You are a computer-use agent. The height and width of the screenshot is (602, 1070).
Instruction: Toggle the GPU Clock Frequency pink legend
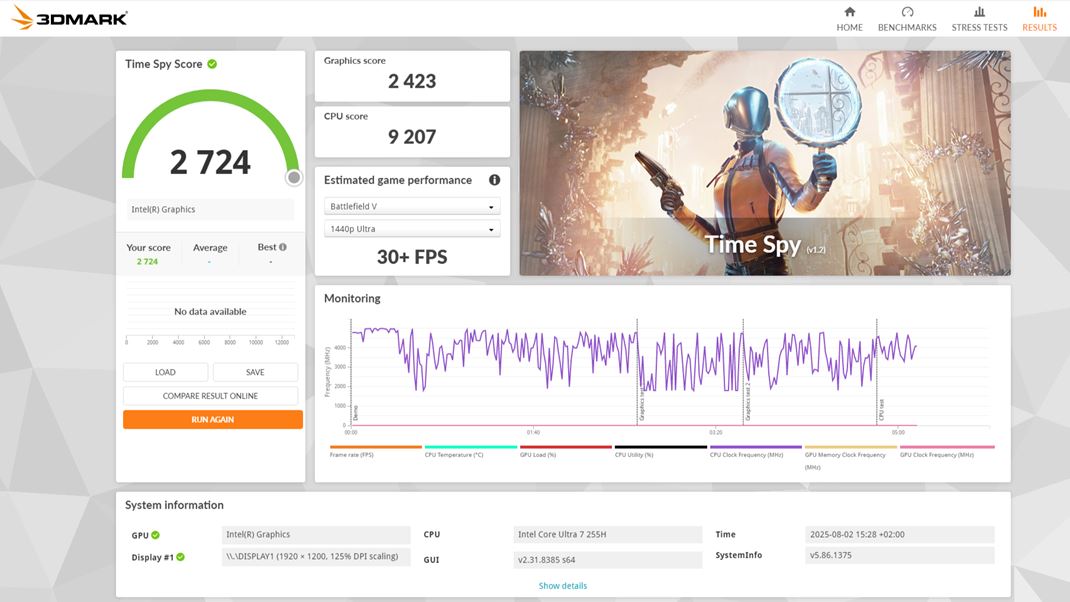click(x=946, y=450)
